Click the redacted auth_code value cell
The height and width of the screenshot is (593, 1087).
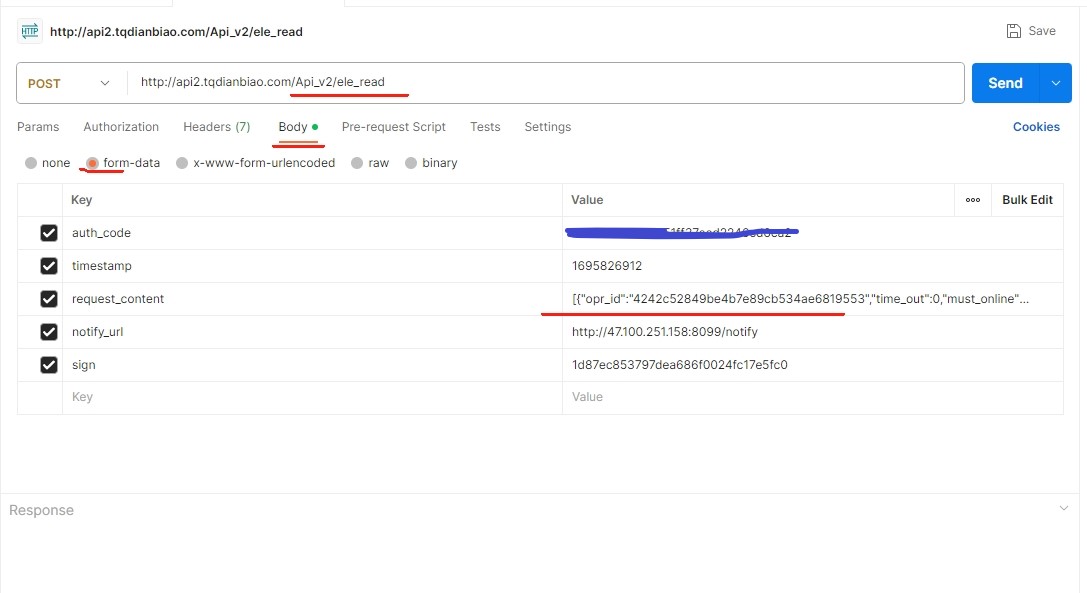point(812,233)
